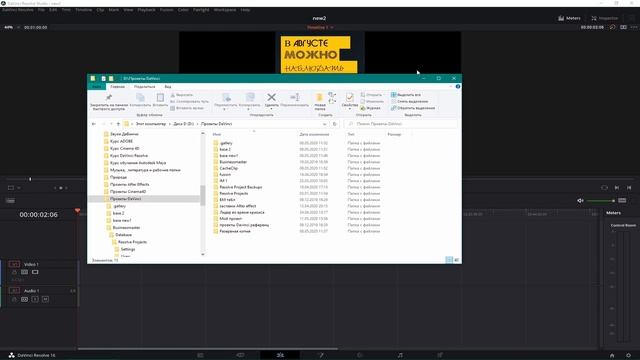640x360 pixels.
Task: Click Диск D breadcrumb in address bar
Action: tap(184, 124)
